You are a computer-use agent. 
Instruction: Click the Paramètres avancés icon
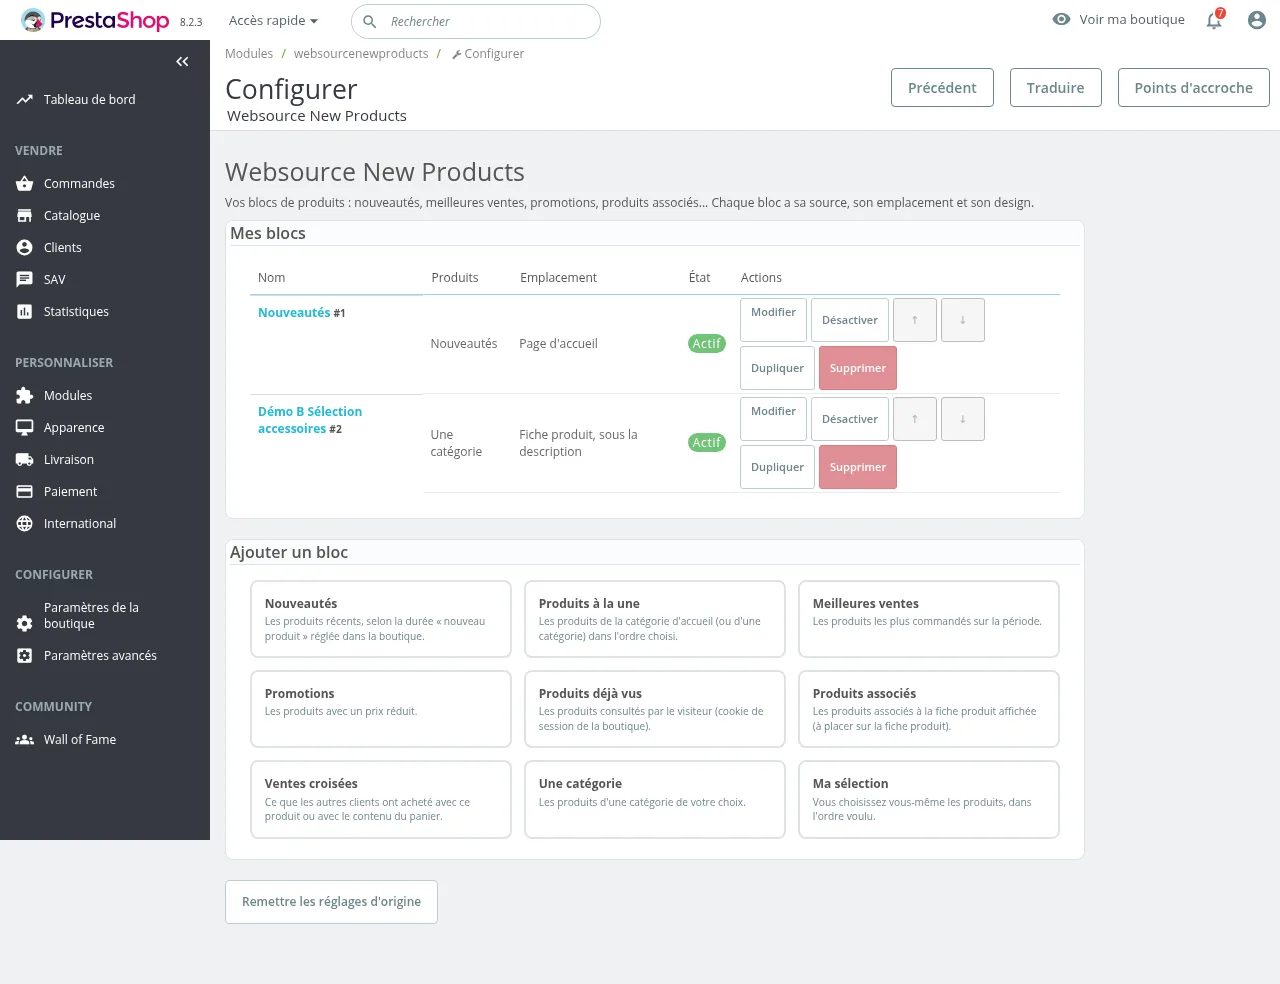tap(25, 656)
